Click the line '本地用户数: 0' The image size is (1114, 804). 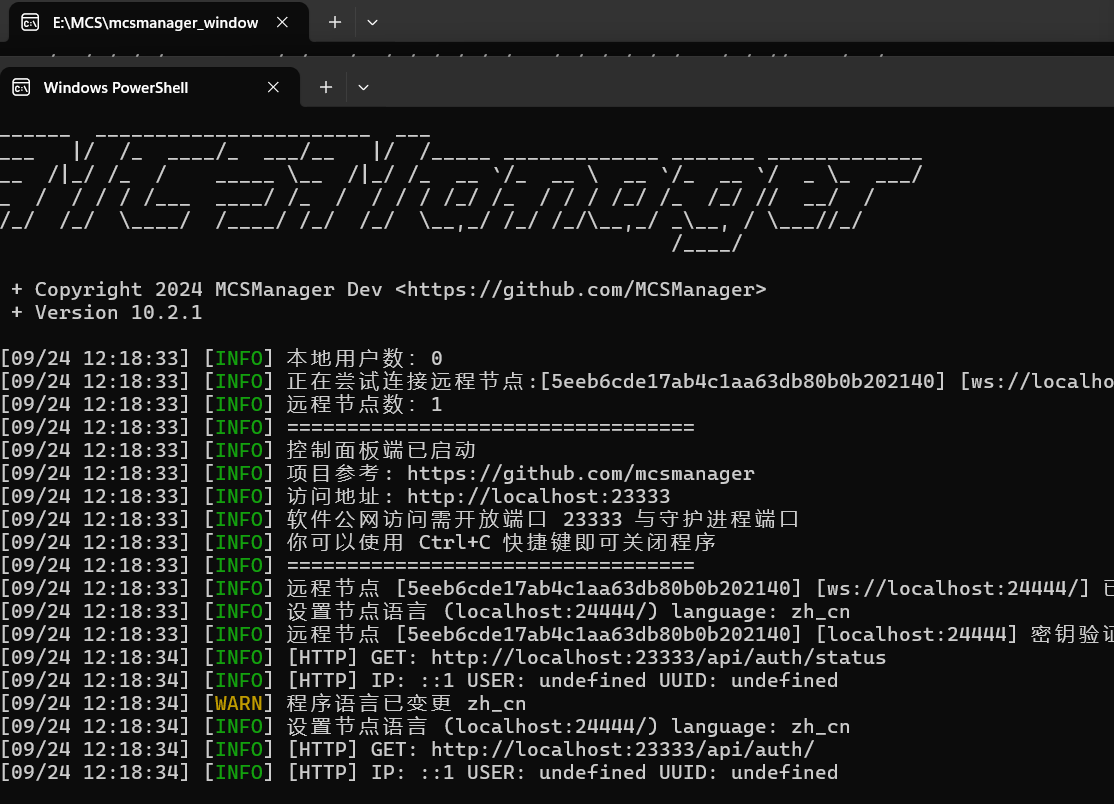(x=364, y=359)
